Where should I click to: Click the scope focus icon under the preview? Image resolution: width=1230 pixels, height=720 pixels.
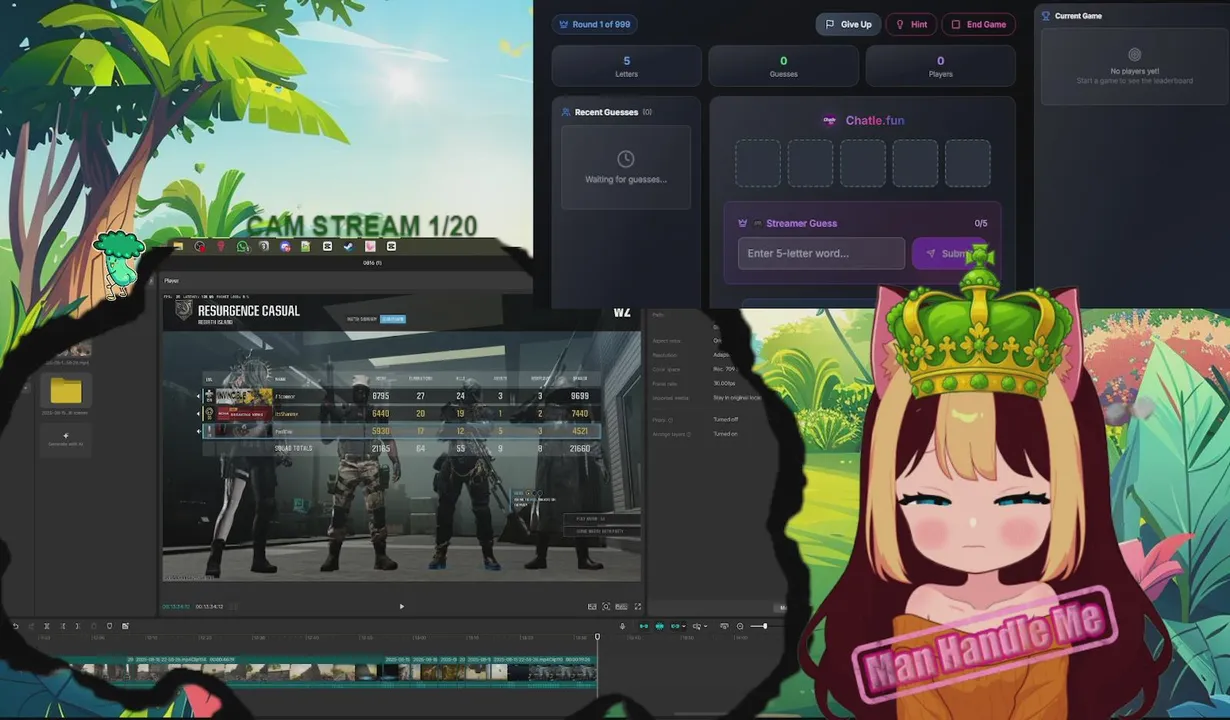point(606,606)
